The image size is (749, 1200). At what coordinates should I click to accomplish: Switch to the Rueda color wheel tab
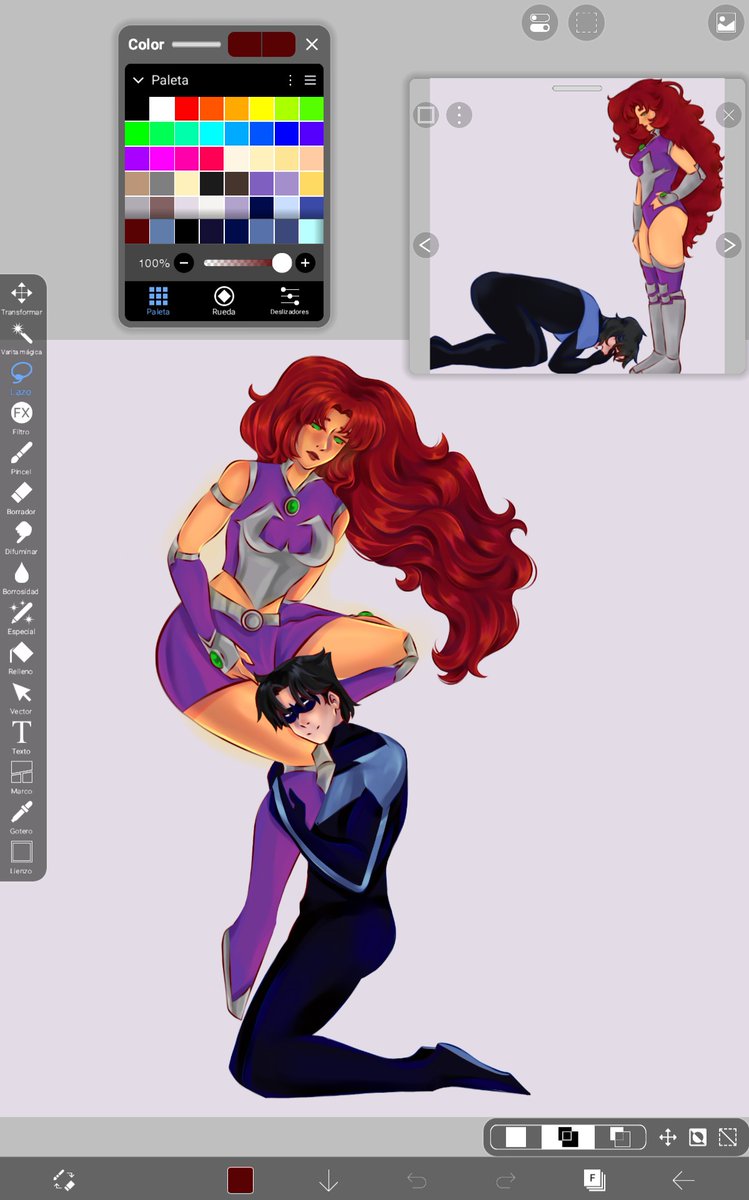click(x=224, y=300)
